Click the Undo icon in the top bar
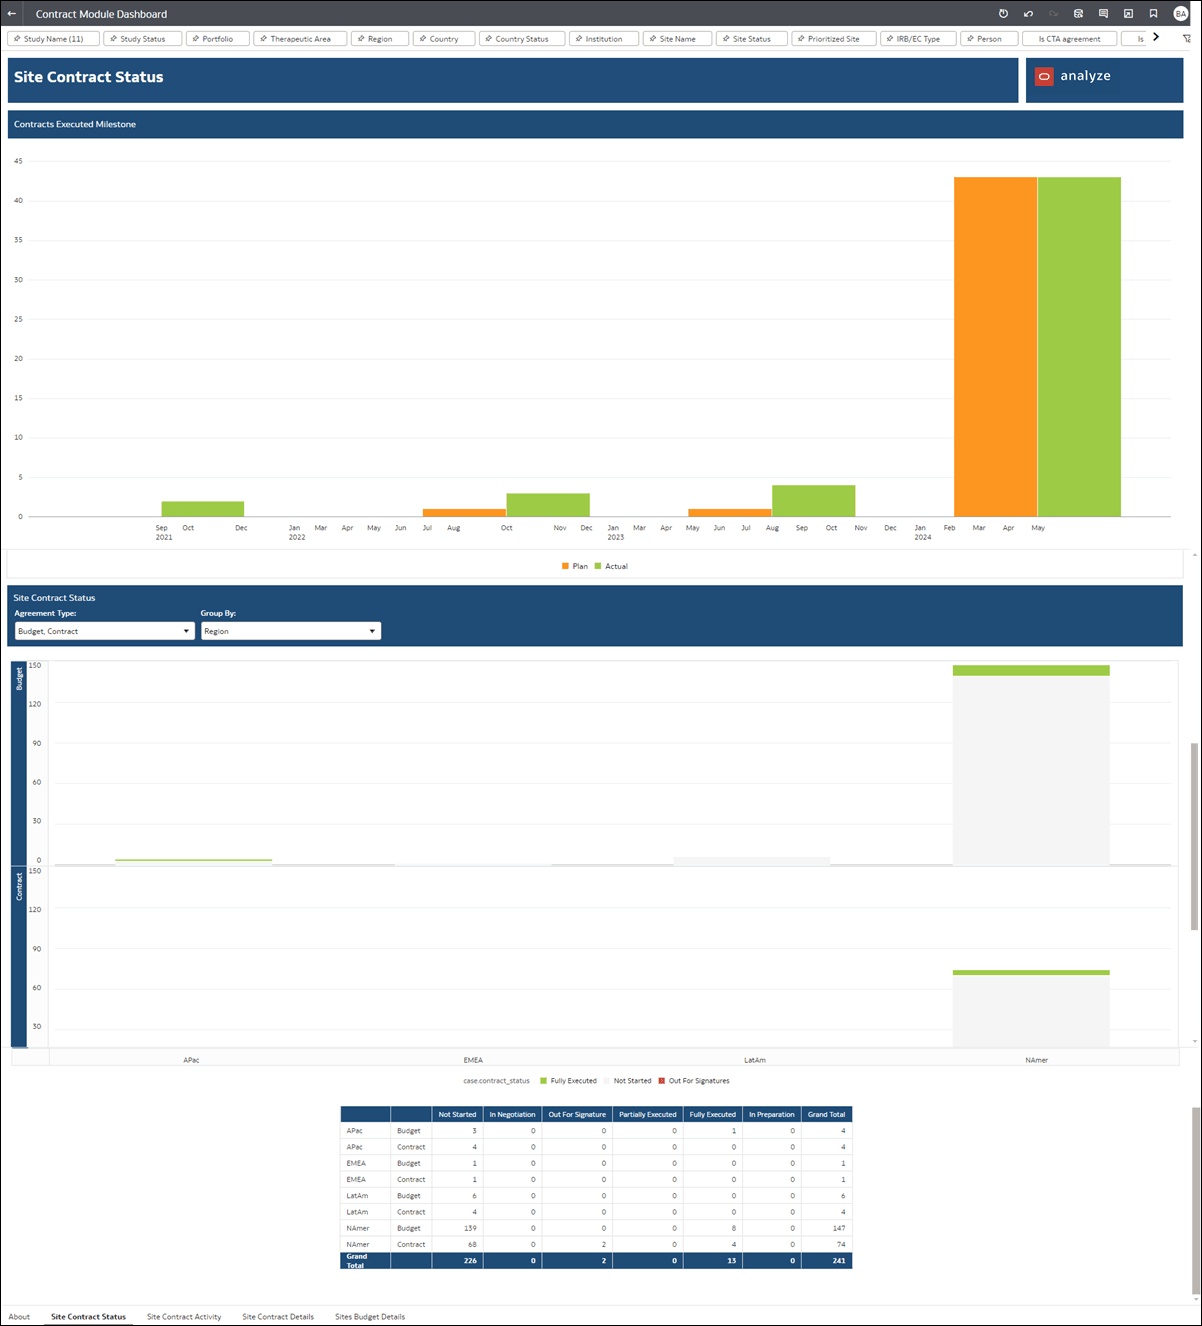1202x1326 pixels. 1027,14
